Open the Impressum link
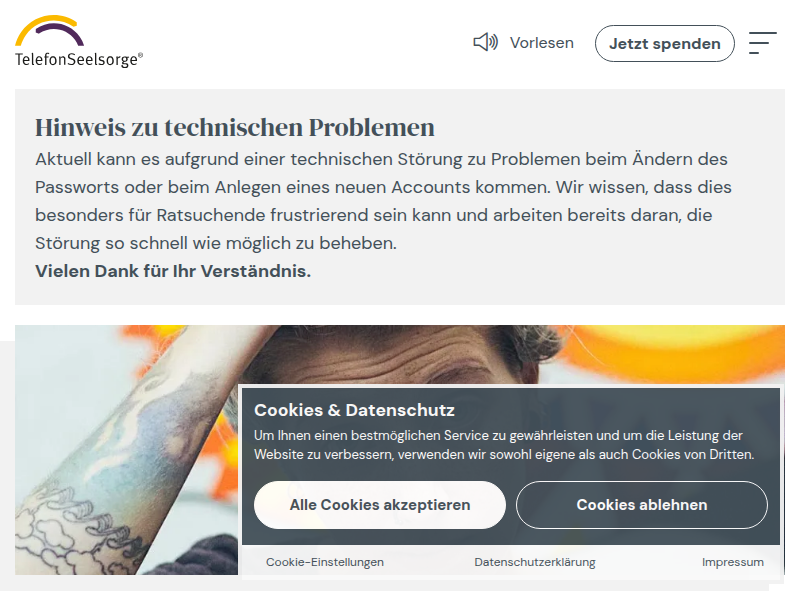800x600 pixels. point(733,562)
